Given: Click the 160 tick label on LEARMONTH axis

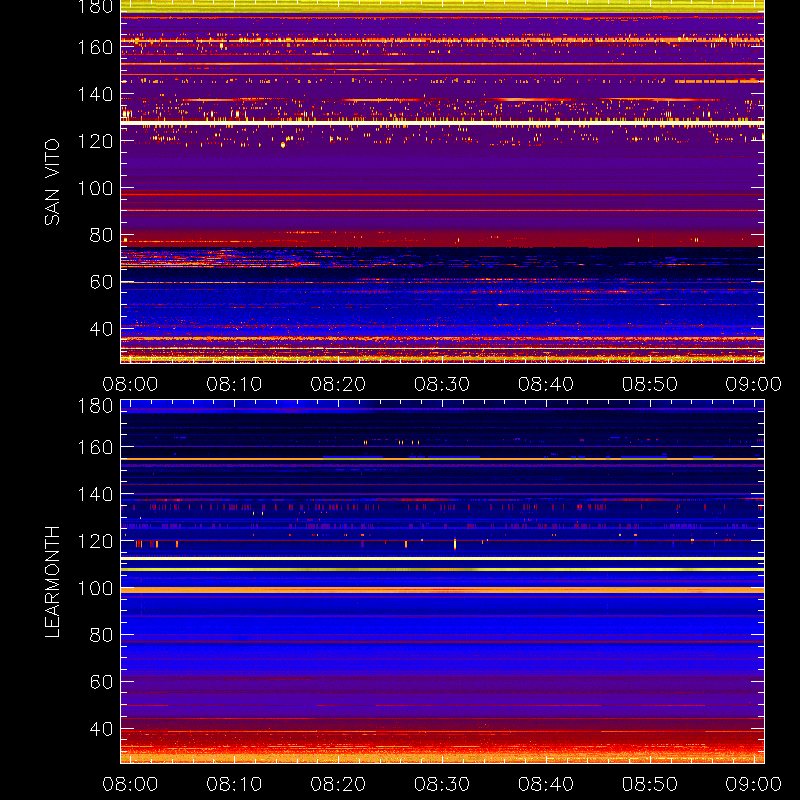Looking at the screenshot, I should tap(95, 447).
